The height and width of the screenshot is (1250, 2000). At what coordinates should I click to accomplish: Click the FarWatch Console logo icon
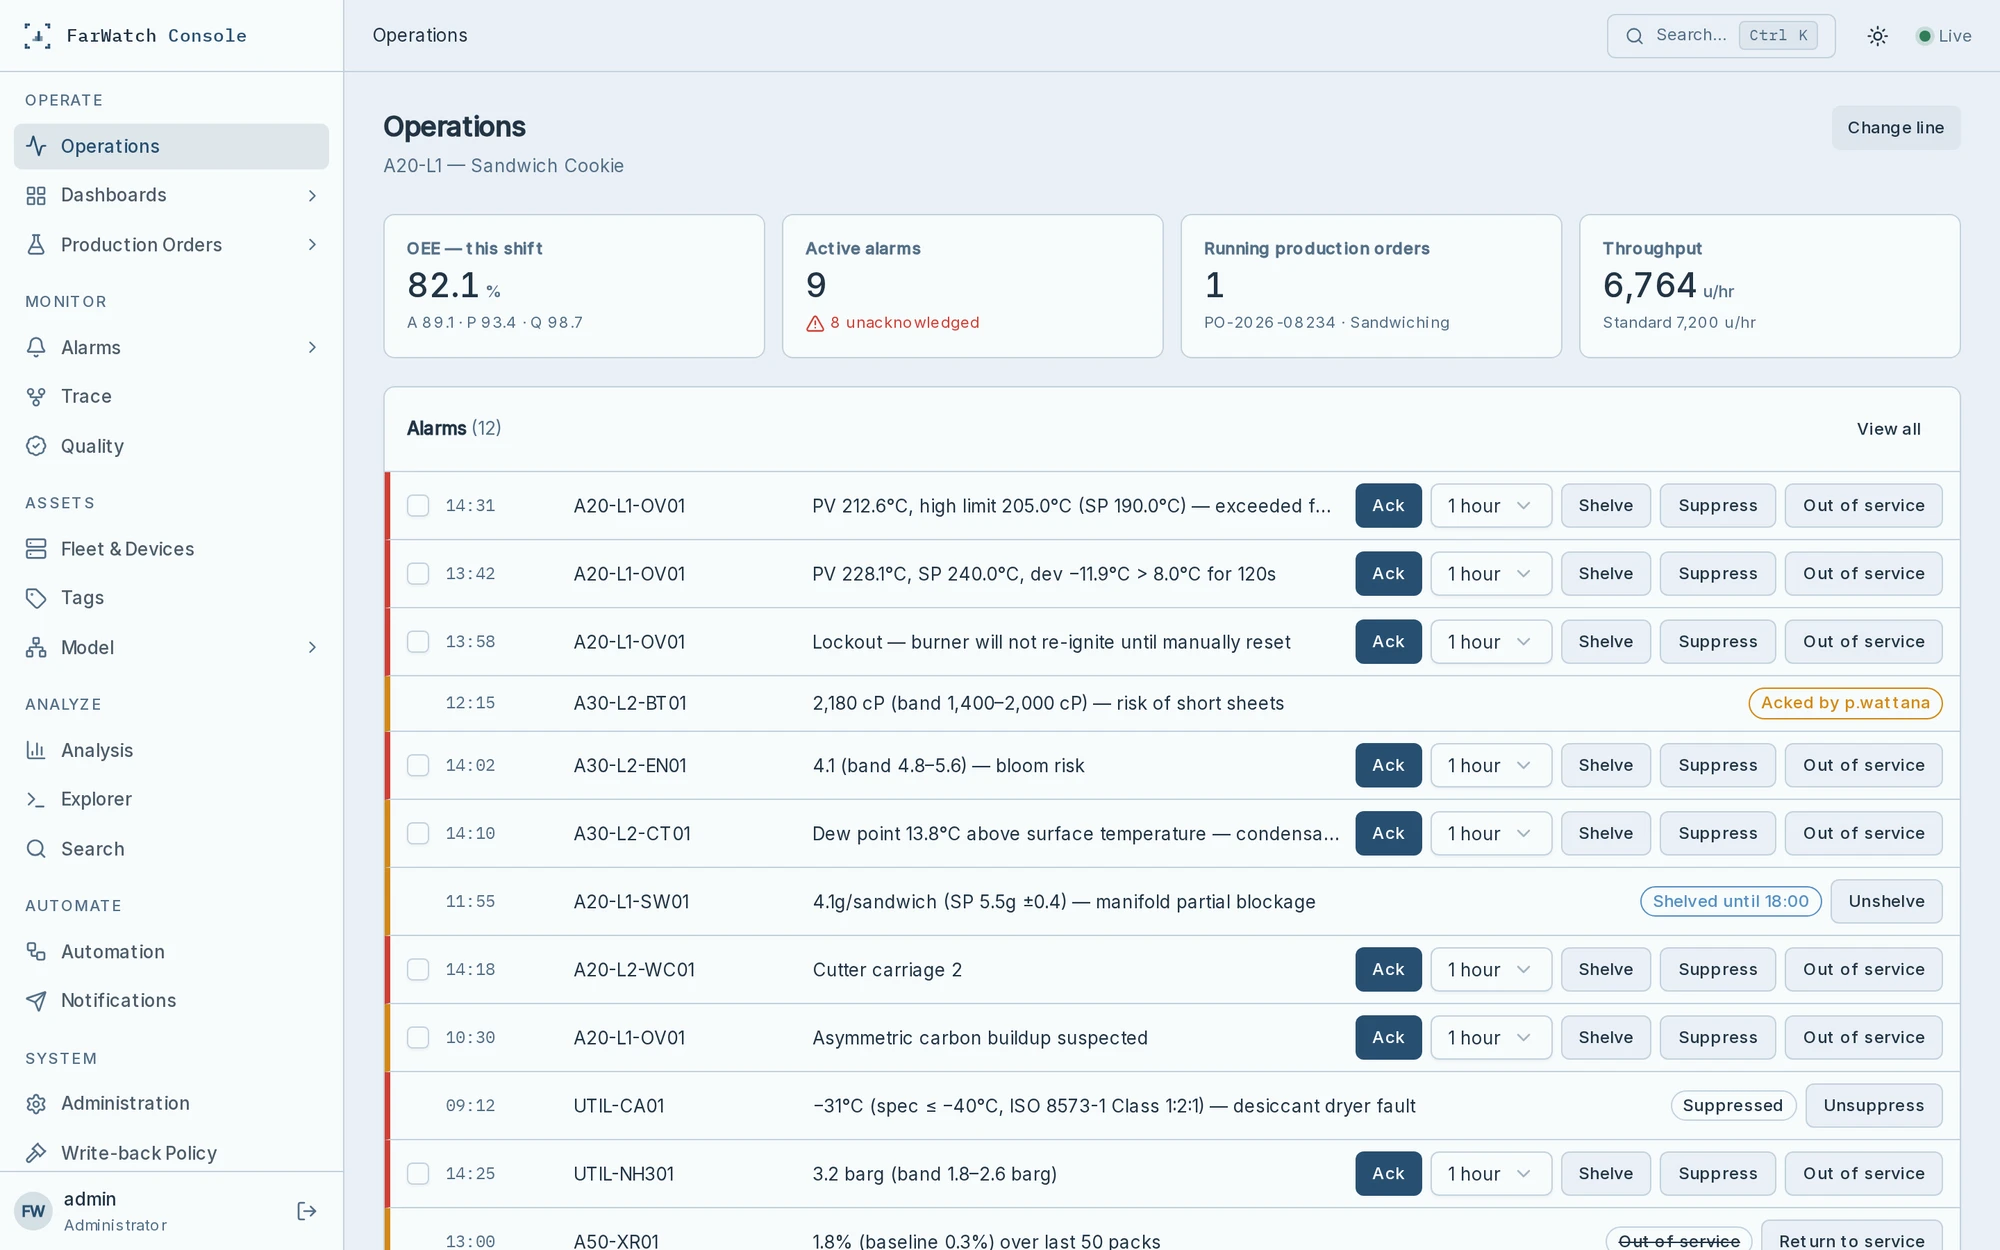(37, 36)
